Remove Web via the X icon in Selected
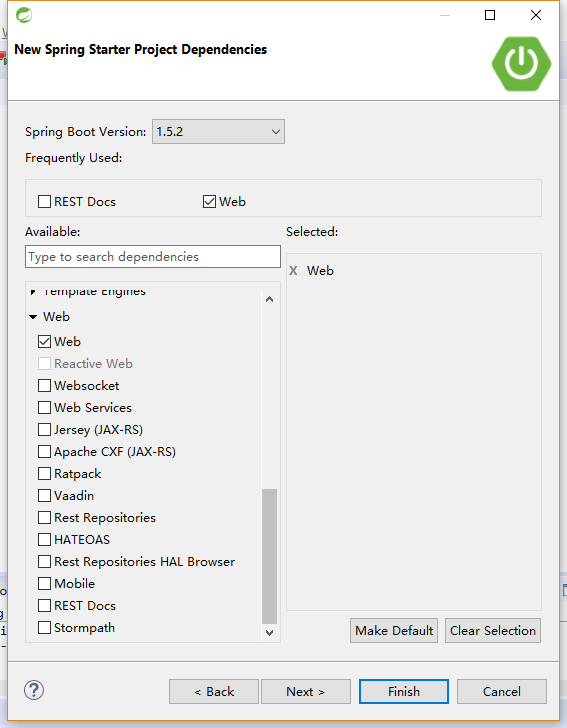The width and height of the screenshot is (567, 728). (x=293, y=271)
